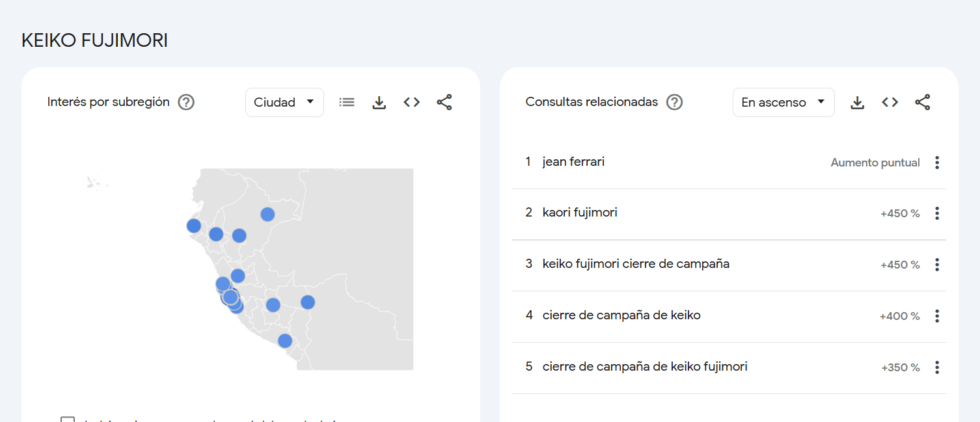Click the Aumento puntual label
The height and width of the screenshot is (422, 980).
pyautogui.click(x=875, y=163)
